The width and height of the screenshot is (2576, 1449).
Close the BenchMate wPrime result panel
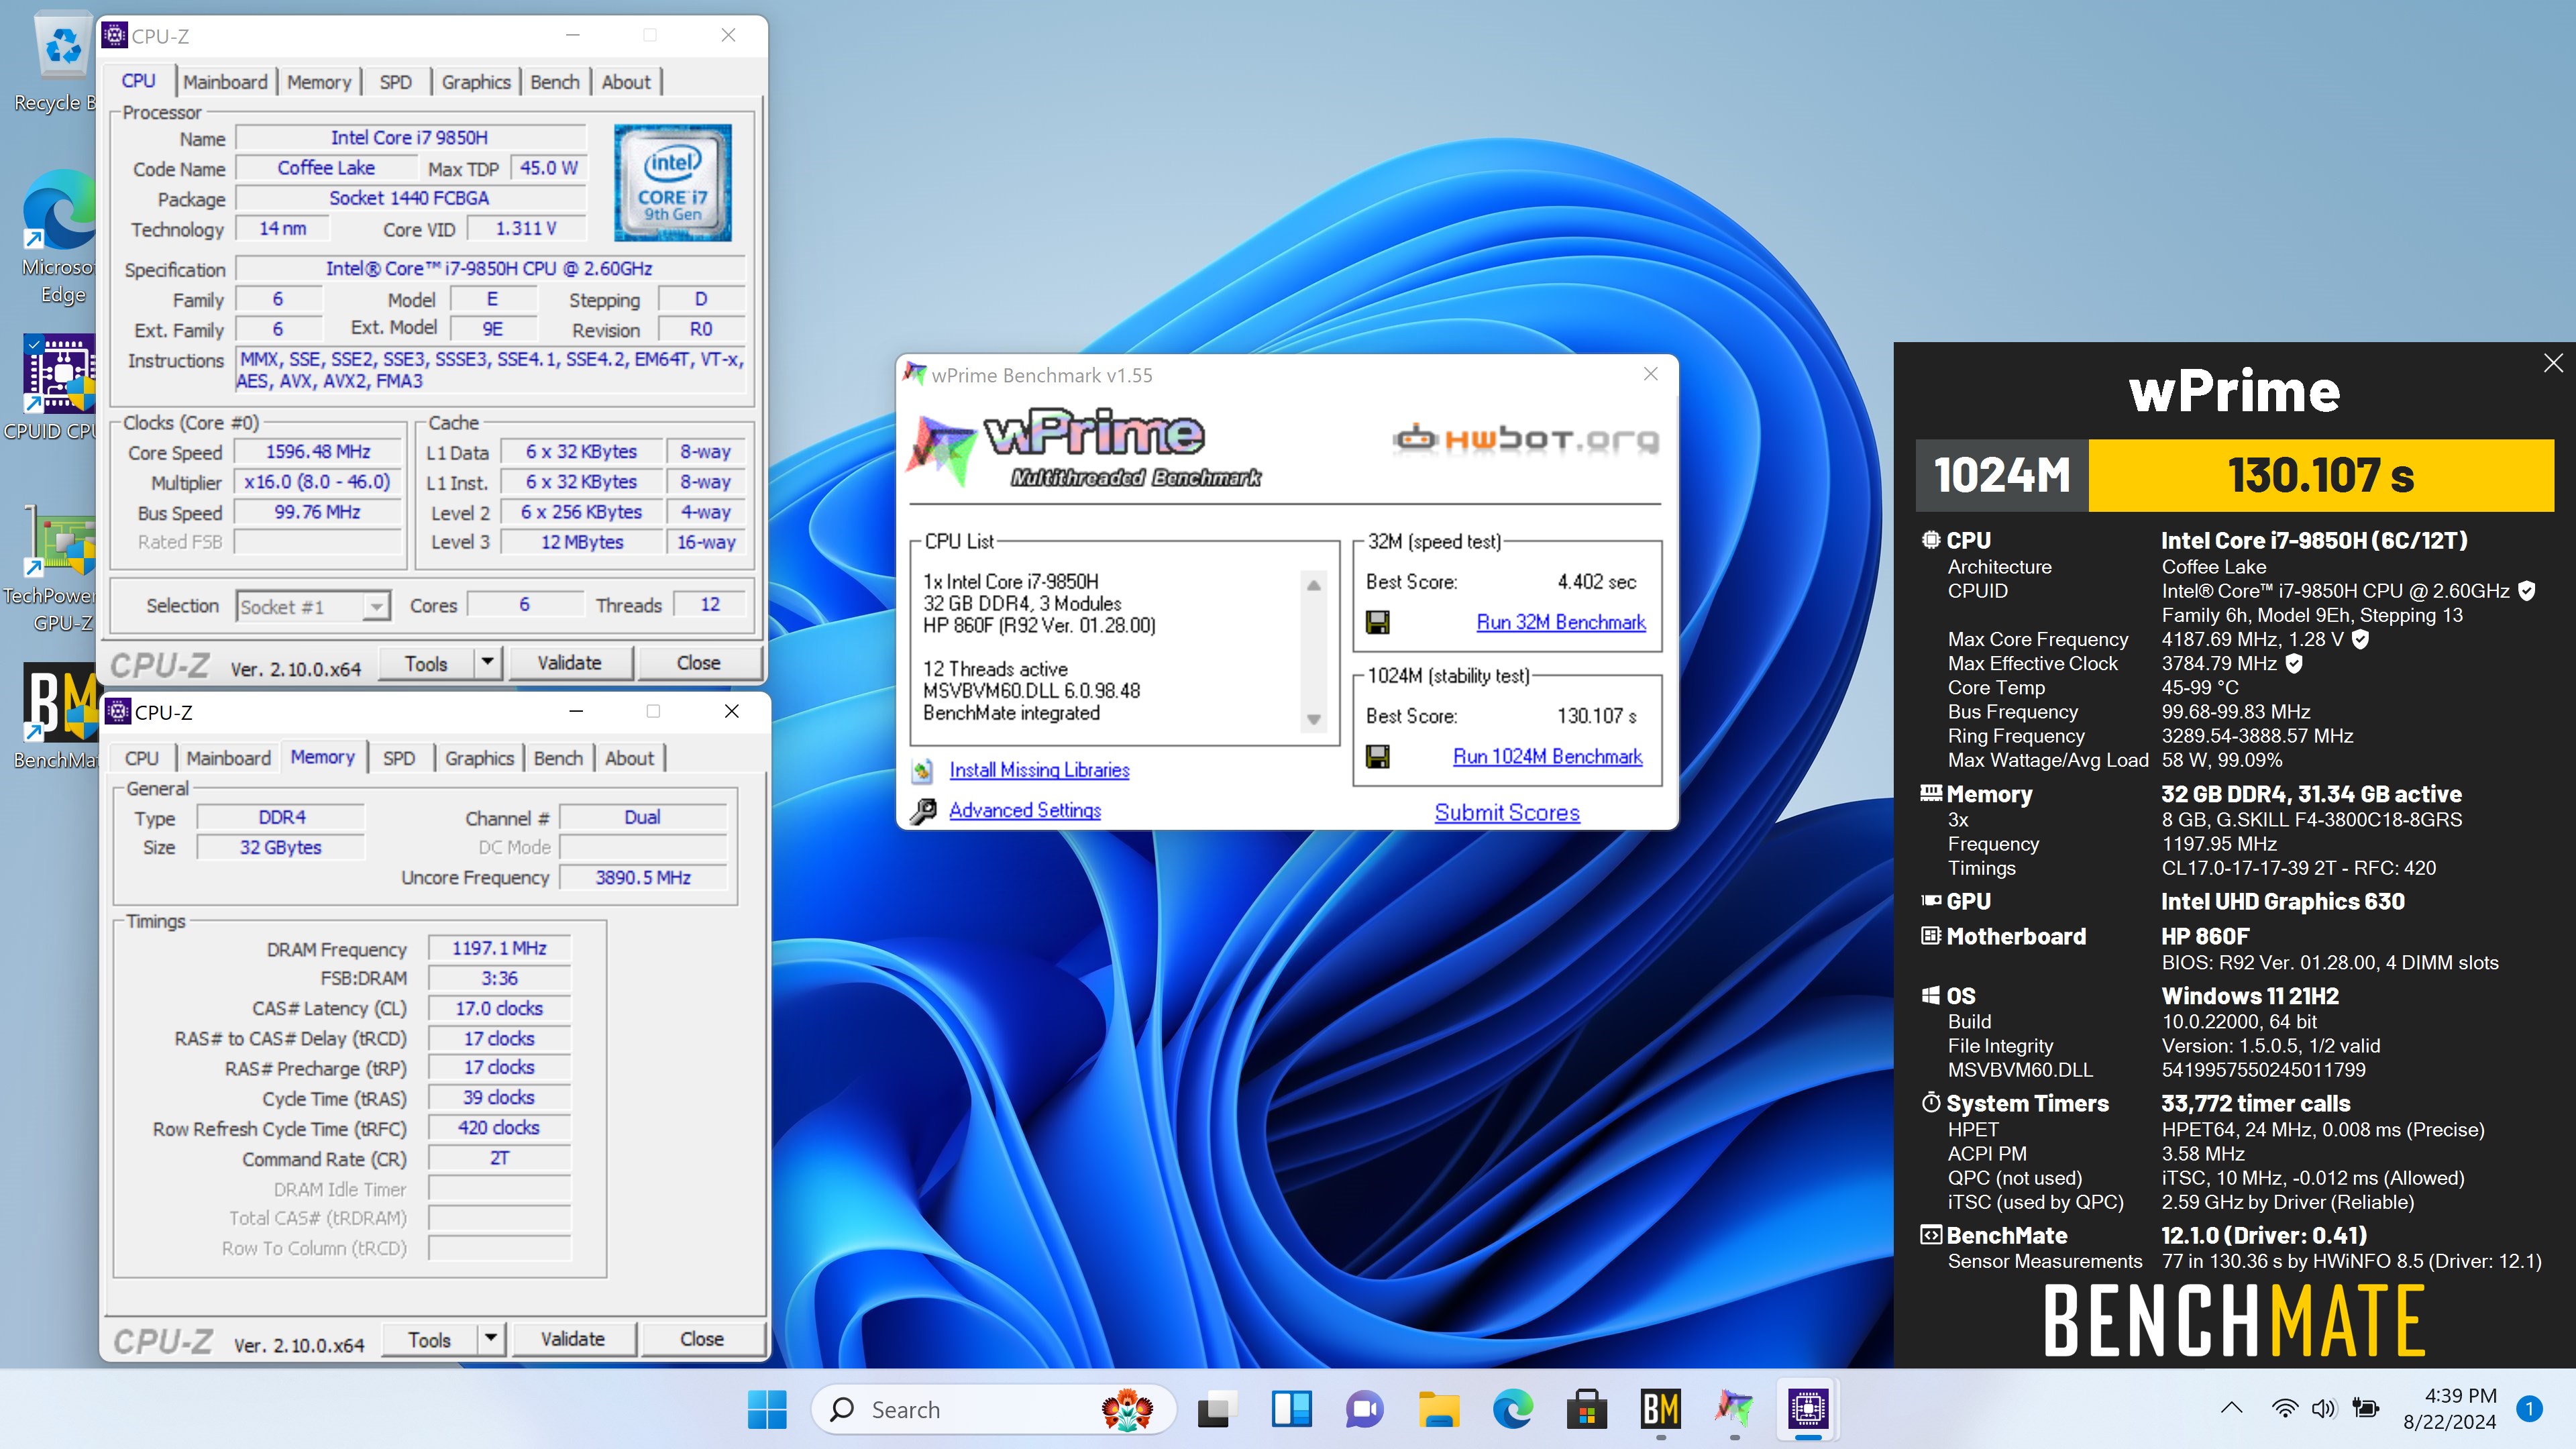tap(2553, 363)
